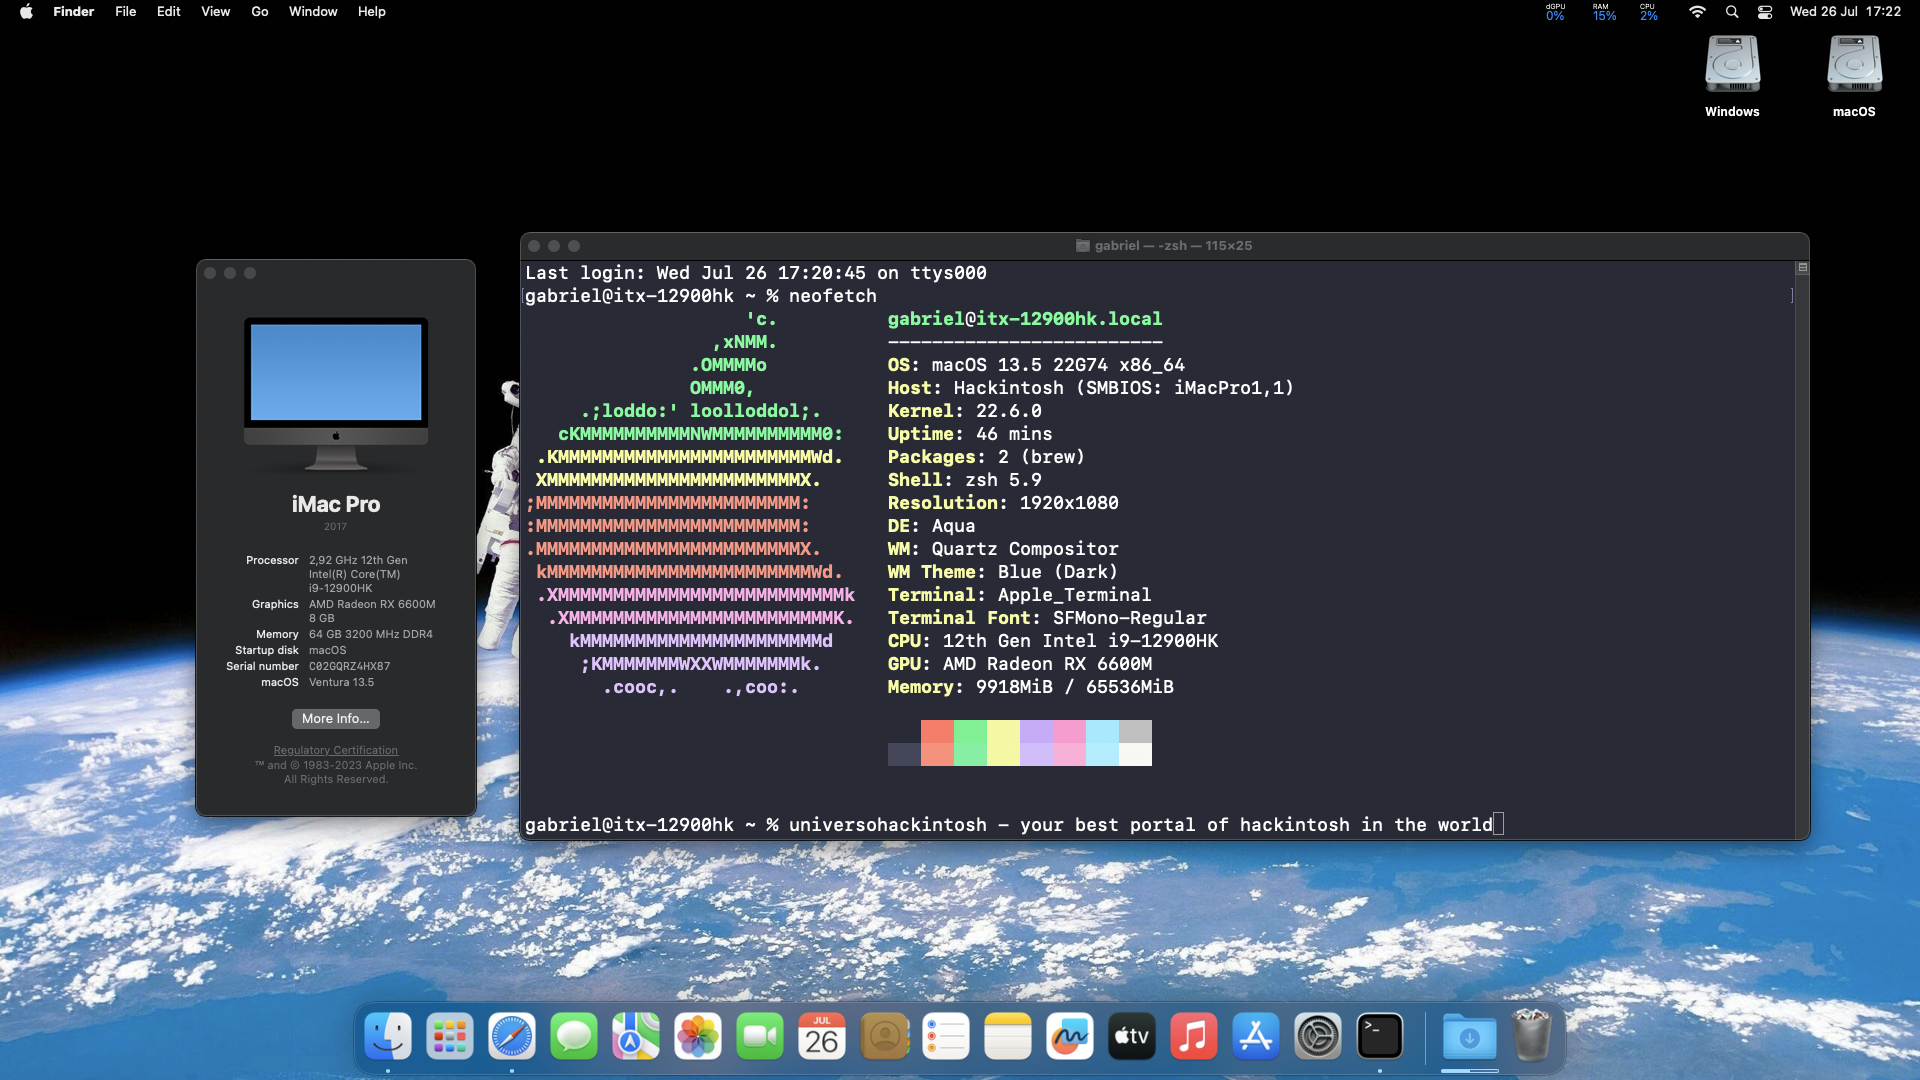Click the CPU 2% menu bar indicator
Viewport: 1920px width, 1080px height.
[1648, 12]
